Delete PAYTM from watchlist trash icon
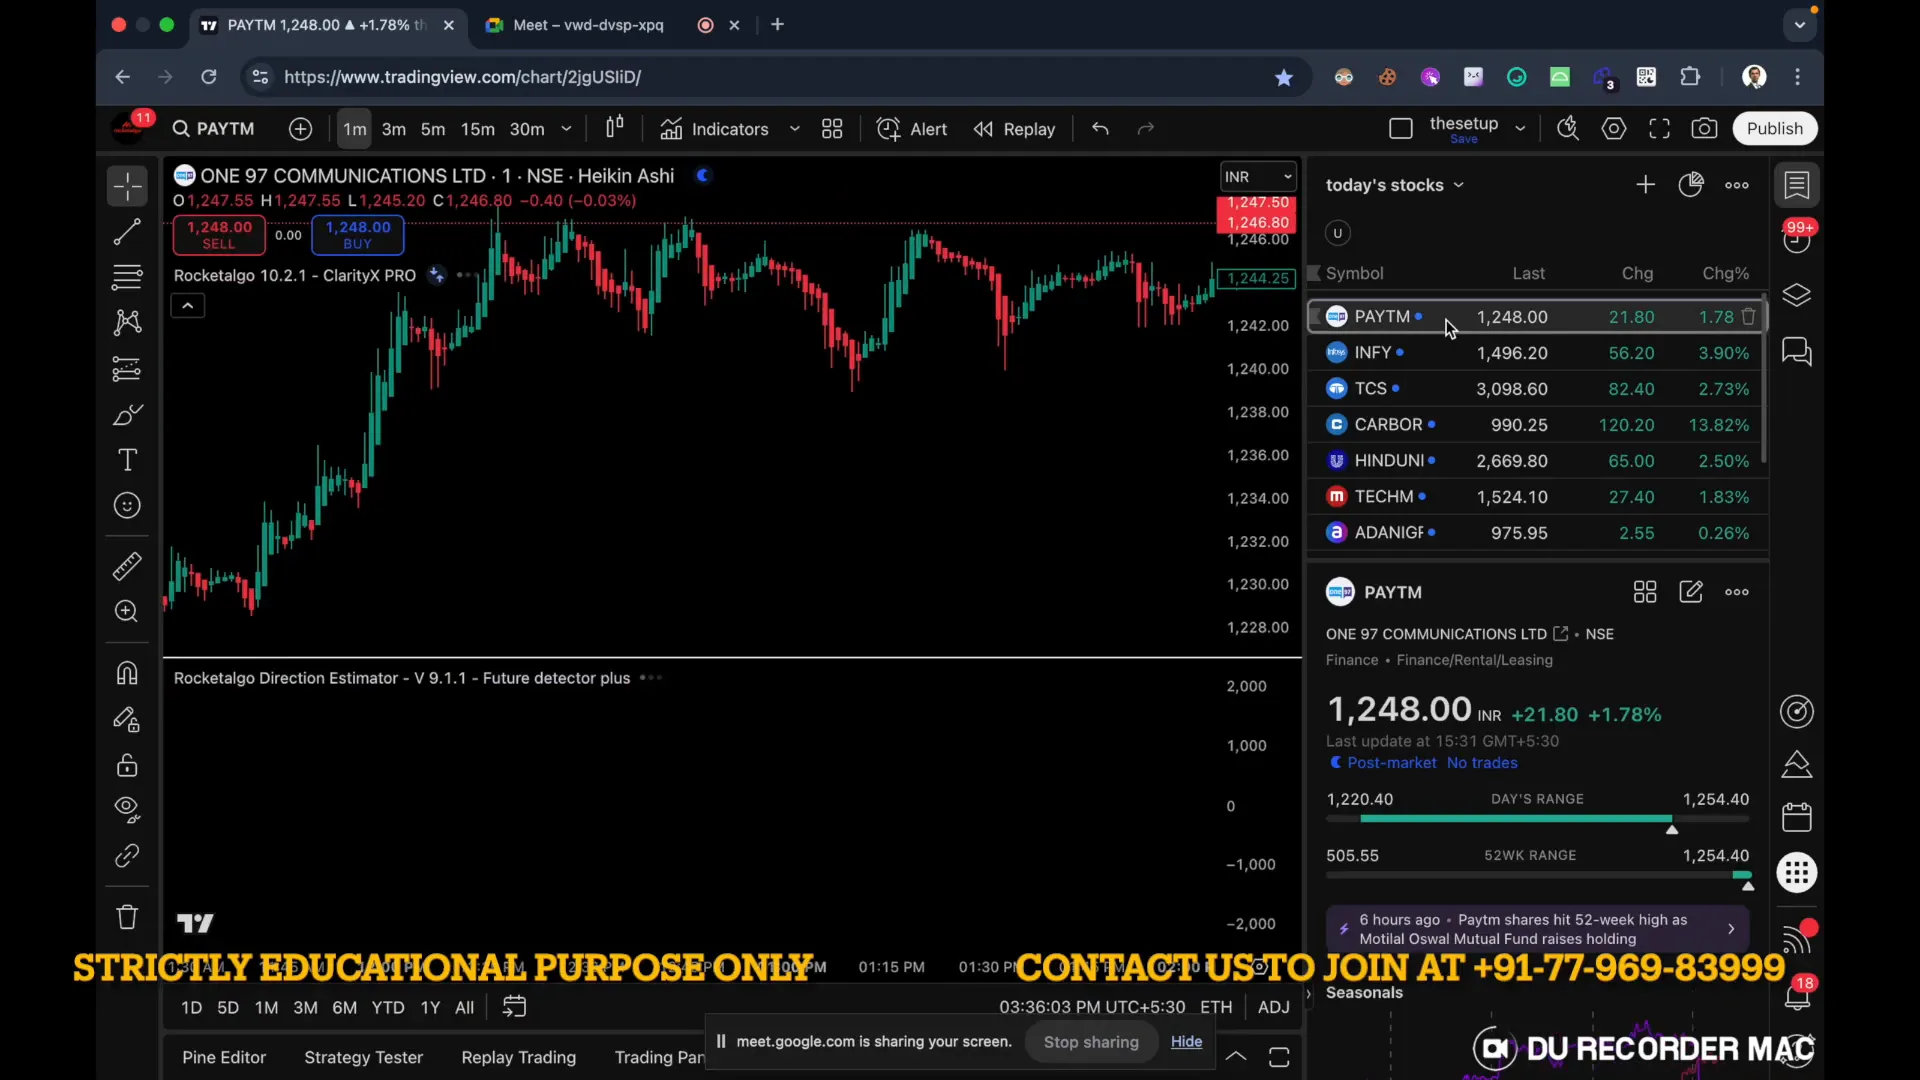This screenshot has height=1080, width=1920. (x=1749, y=317)
